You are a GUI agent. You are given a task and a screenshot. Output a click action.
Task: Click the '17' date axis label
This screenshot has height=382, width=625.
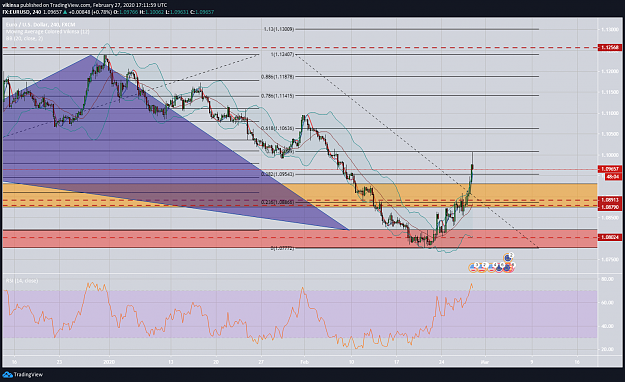[x=397, y=362]
